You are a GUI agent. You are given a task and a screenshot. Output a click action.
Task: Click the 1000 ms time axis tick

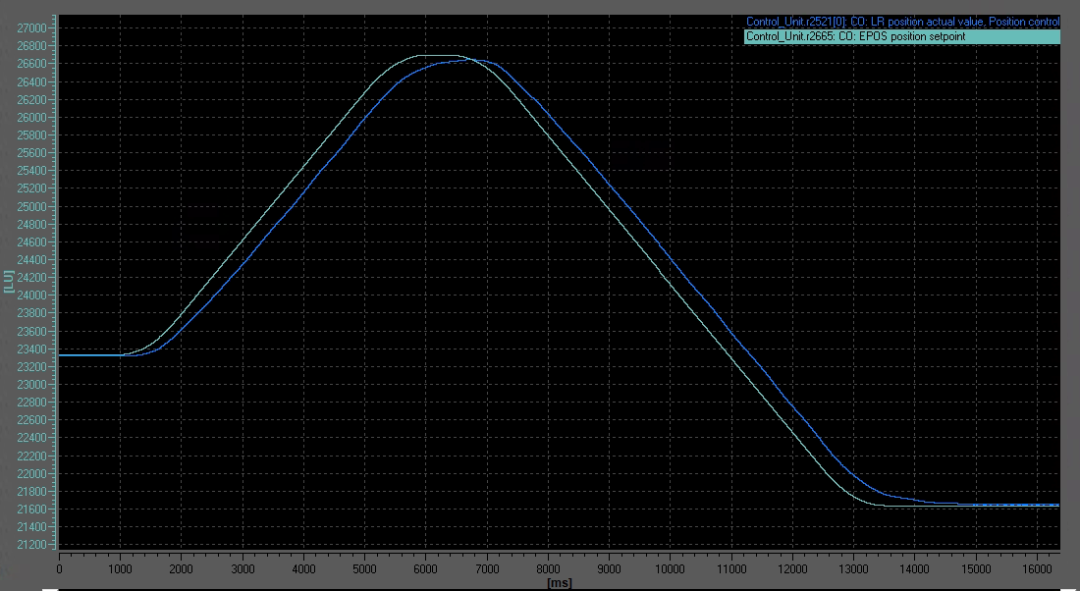(120, 569)
